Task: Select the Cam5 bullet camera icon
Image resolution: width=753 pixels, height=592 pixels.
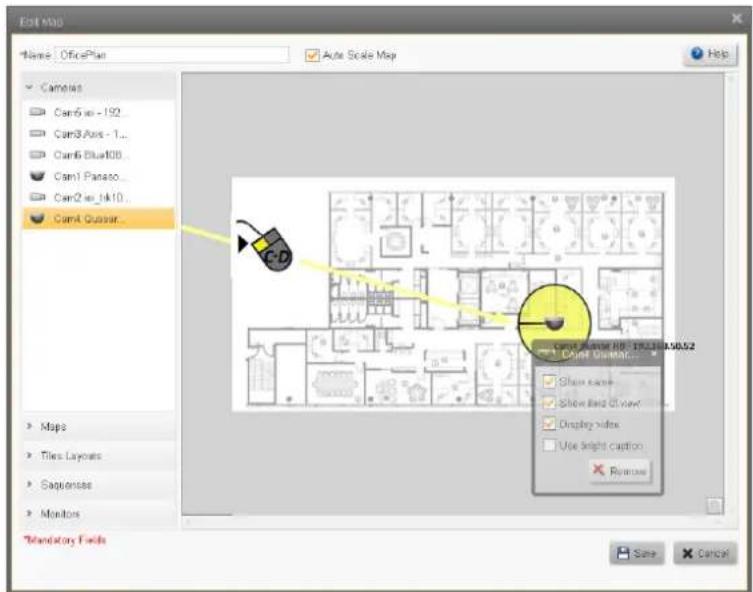Action: (x=37, y=112)
